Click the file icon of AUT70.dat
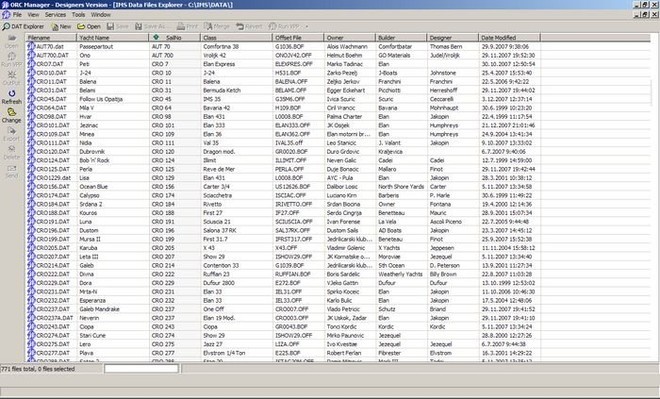Image resolution: width=660 pixels, height=399 pixels. tap(31, 46)
